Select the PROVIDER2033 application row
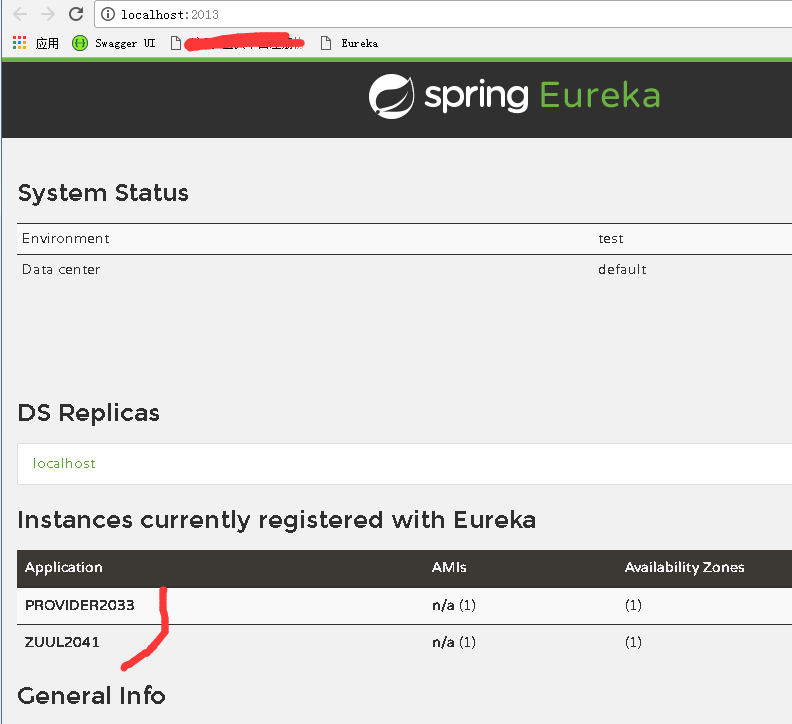 click(80, 605)
